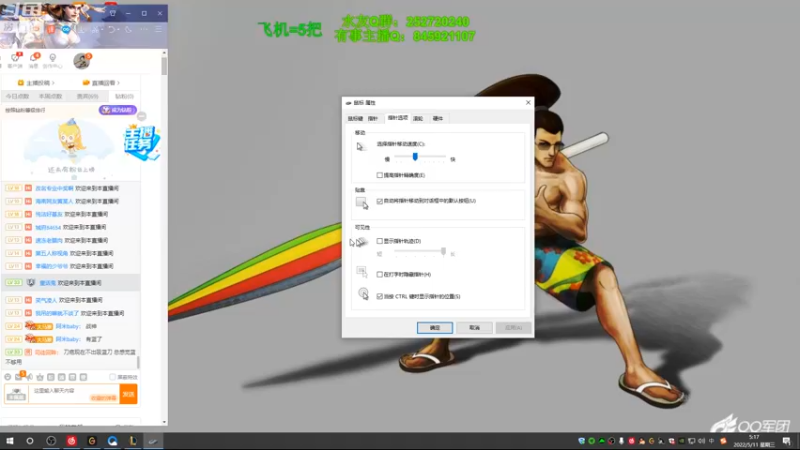
Task: Enable enhance pointer precision checkbox
Action: point(380,175)
